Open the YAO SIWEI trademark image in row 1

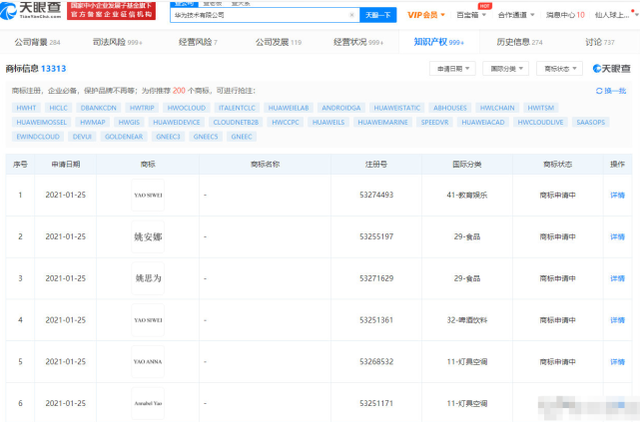148,195
